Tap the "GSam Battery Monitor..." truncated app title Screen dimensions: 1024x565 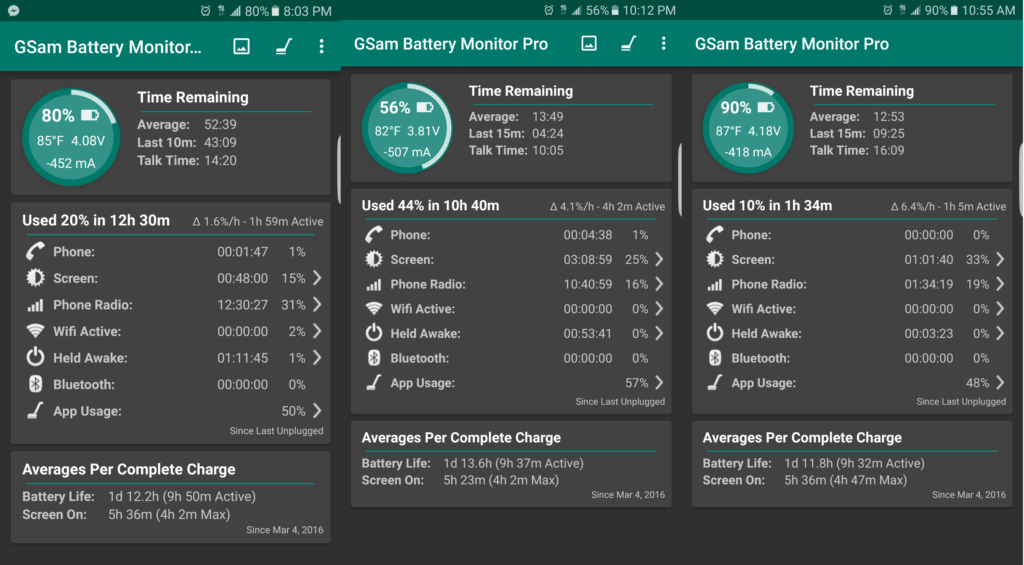click(108, 47)
